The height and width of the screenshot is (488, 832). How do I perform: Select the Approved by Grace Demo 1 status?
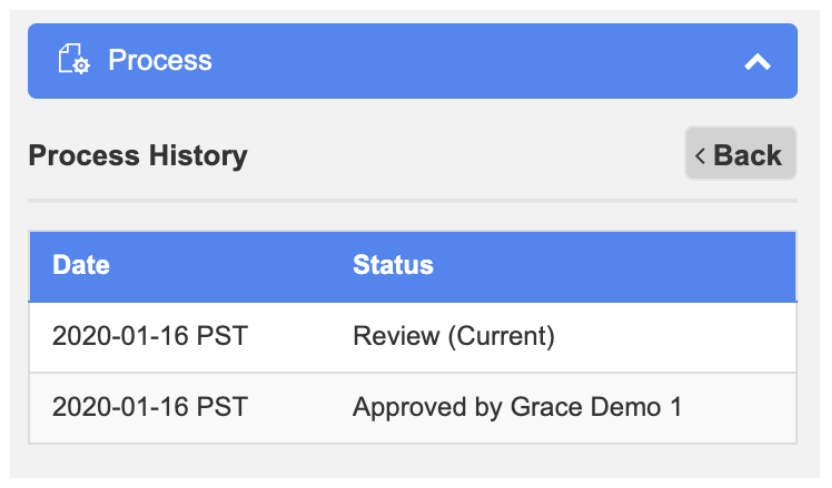coord(517,407)
